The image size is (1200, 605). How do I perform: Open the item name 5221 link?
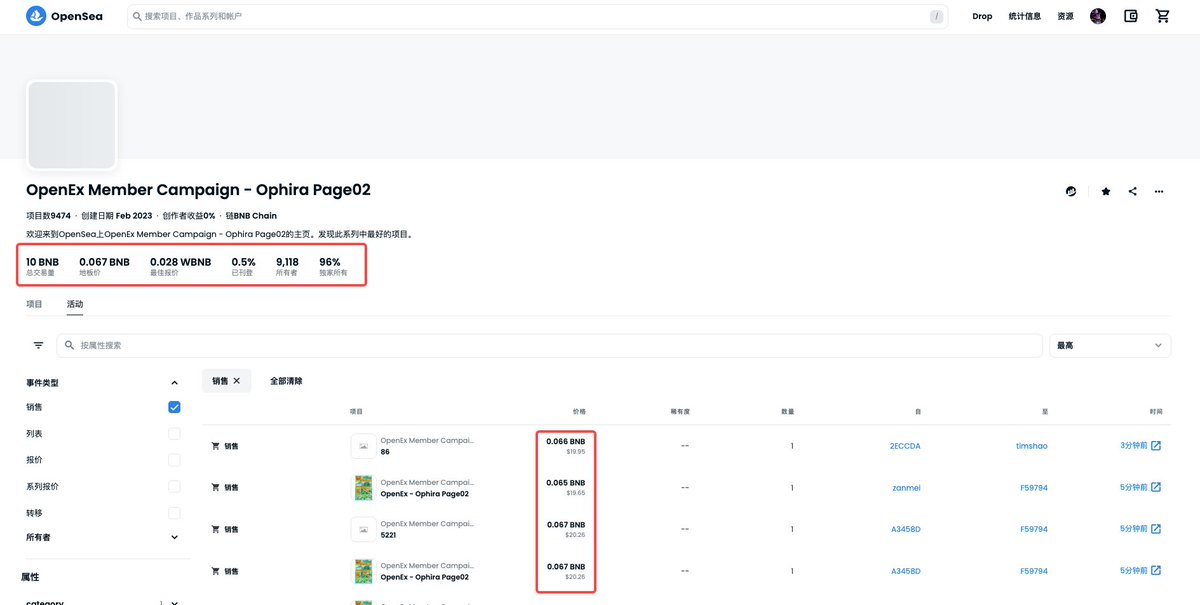tap(389, 535)
